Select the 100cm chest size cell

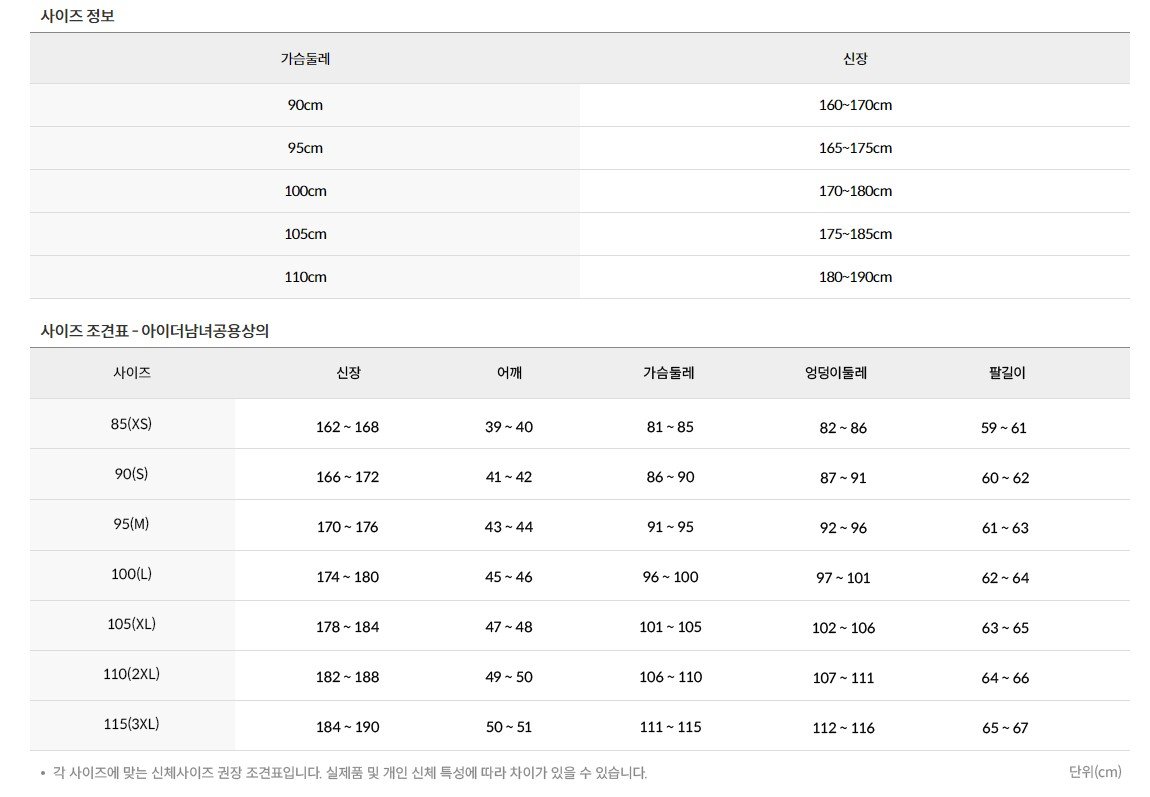pos(305,191)
